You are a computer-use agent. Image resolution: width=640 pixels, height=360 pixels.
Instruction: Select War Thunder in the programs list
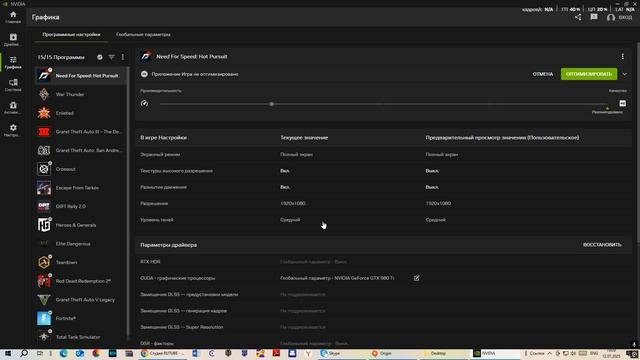coord(81,94)
